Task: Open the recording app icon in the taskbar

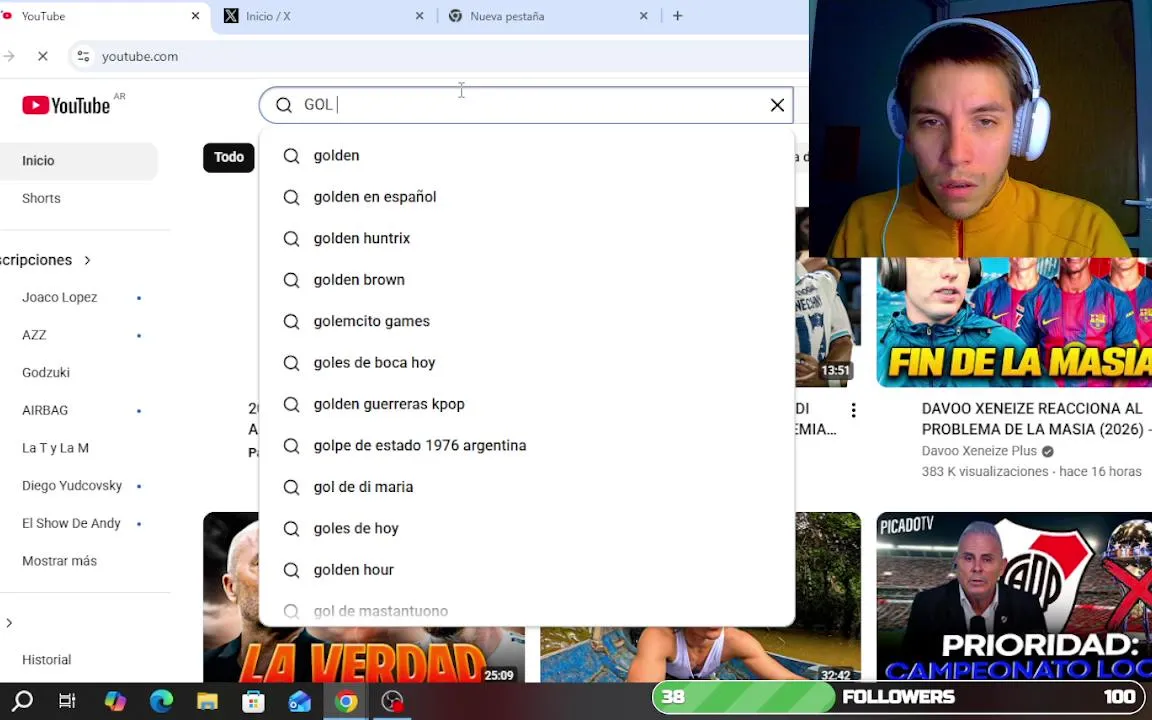Action: click(392, 701)
